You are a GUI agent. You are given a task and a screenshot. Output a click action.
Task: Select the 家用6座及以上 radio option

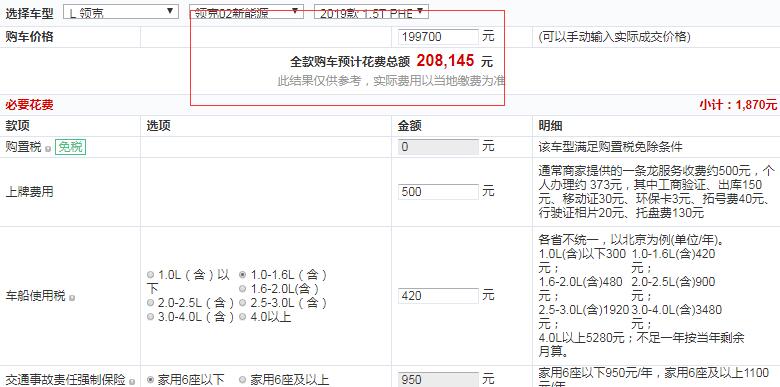pos(242,380)
